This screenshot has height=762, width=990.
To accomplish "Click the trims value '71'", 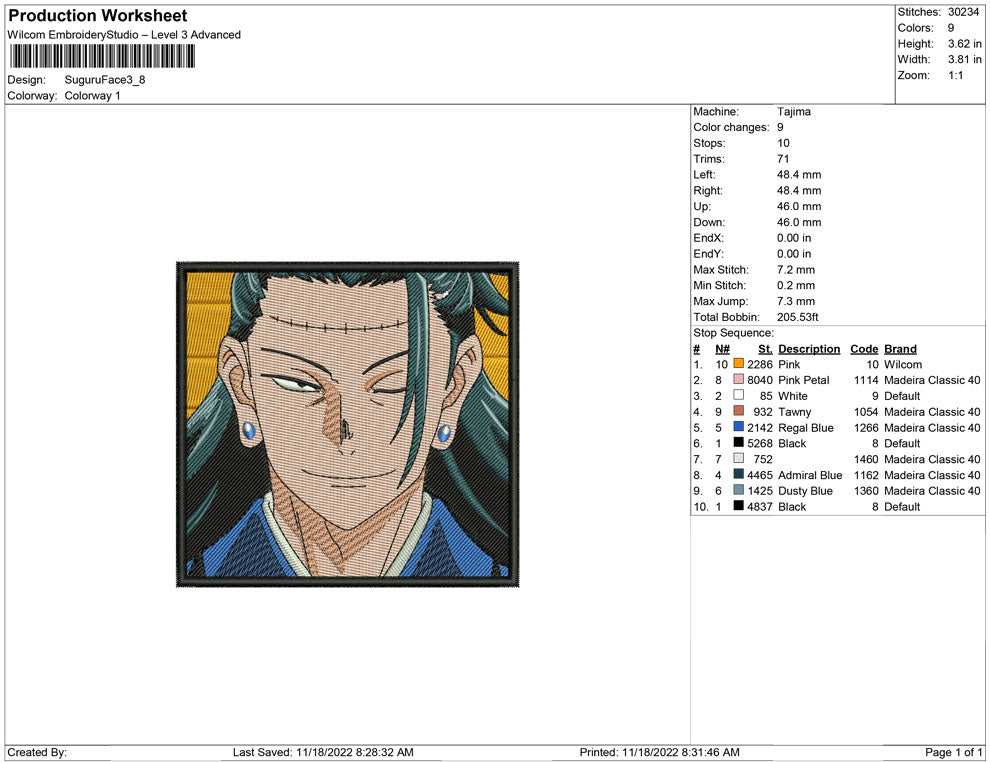I will [x=783, y=158].
